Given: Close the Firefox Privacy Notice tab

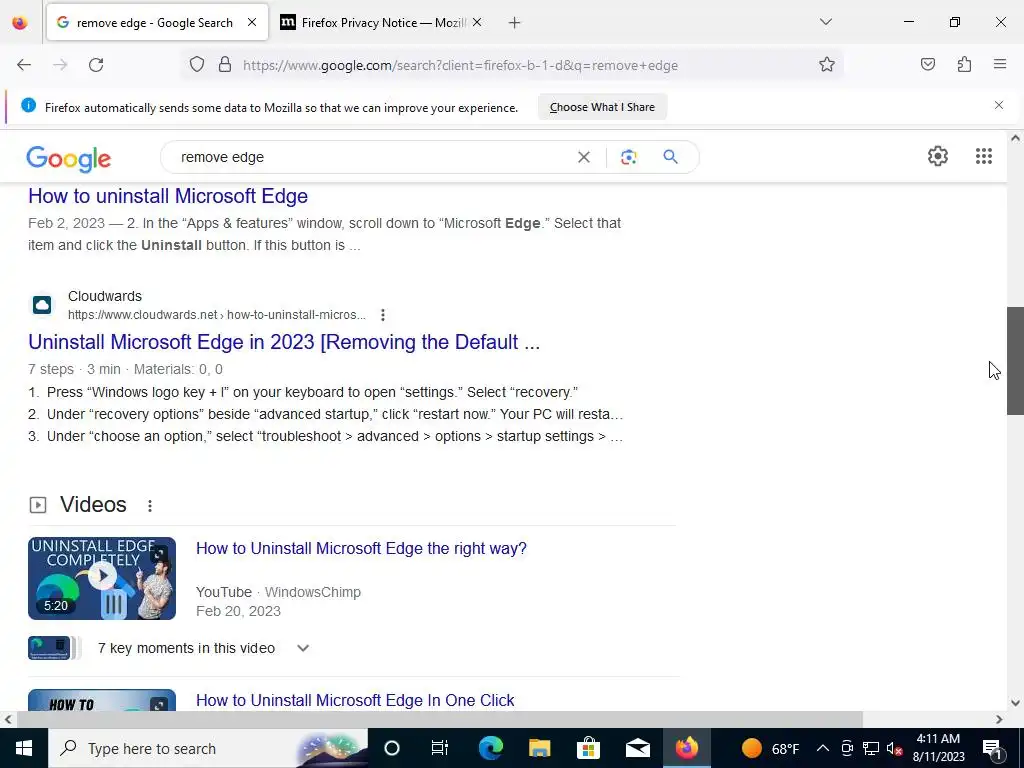Looking at the screenshot, I should 477,22.
